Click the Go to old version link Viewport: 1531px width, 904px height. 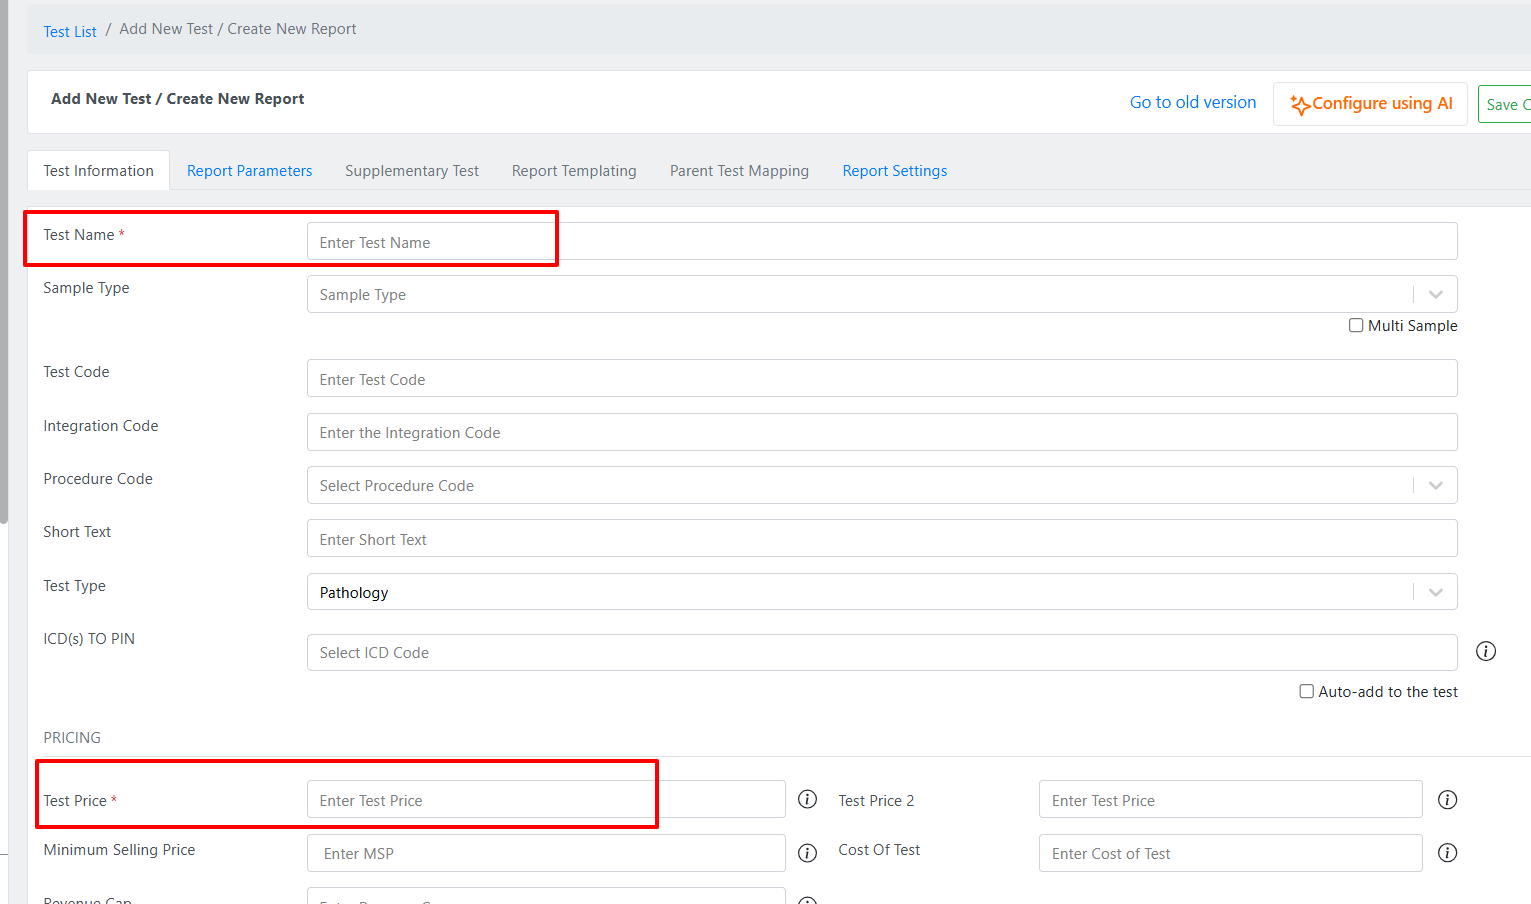pos(1192,102)
